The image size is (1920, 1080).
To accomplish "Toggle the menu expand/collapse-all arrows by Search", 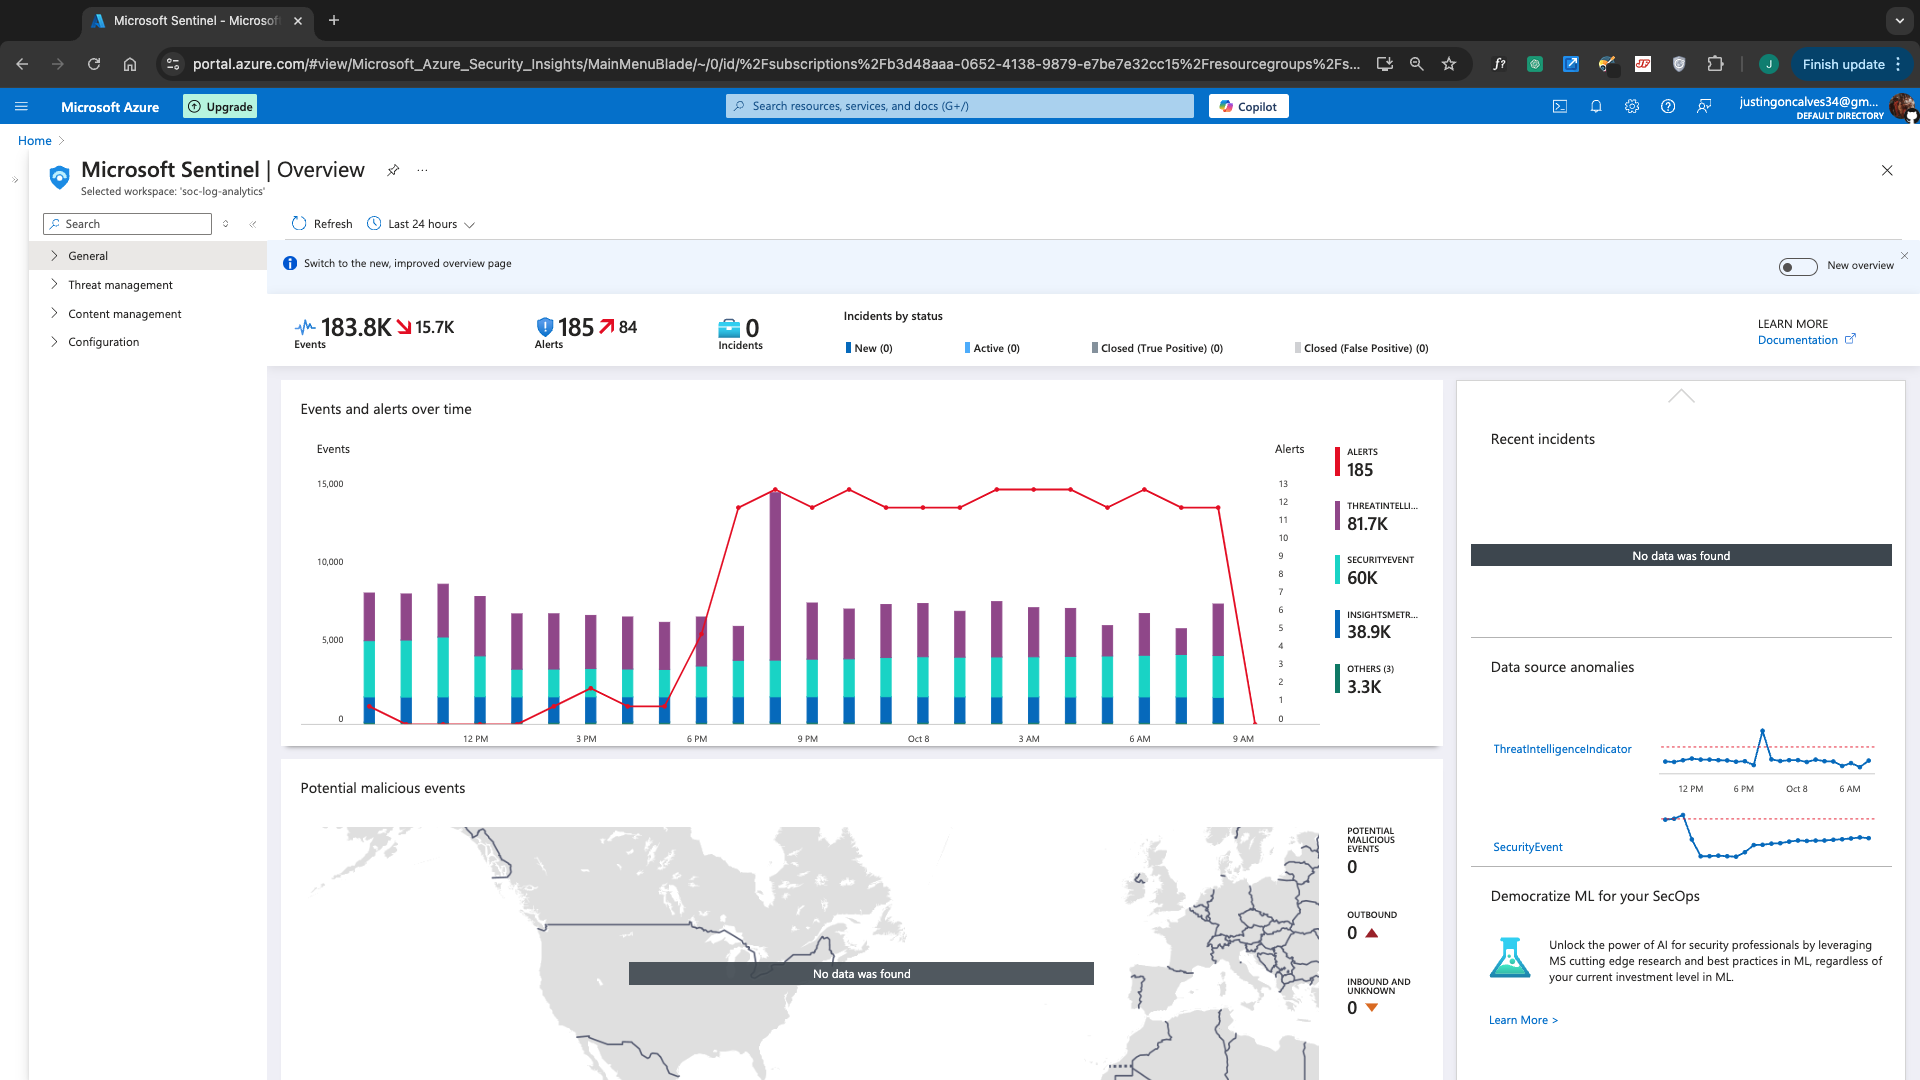I will click(226, 224).
